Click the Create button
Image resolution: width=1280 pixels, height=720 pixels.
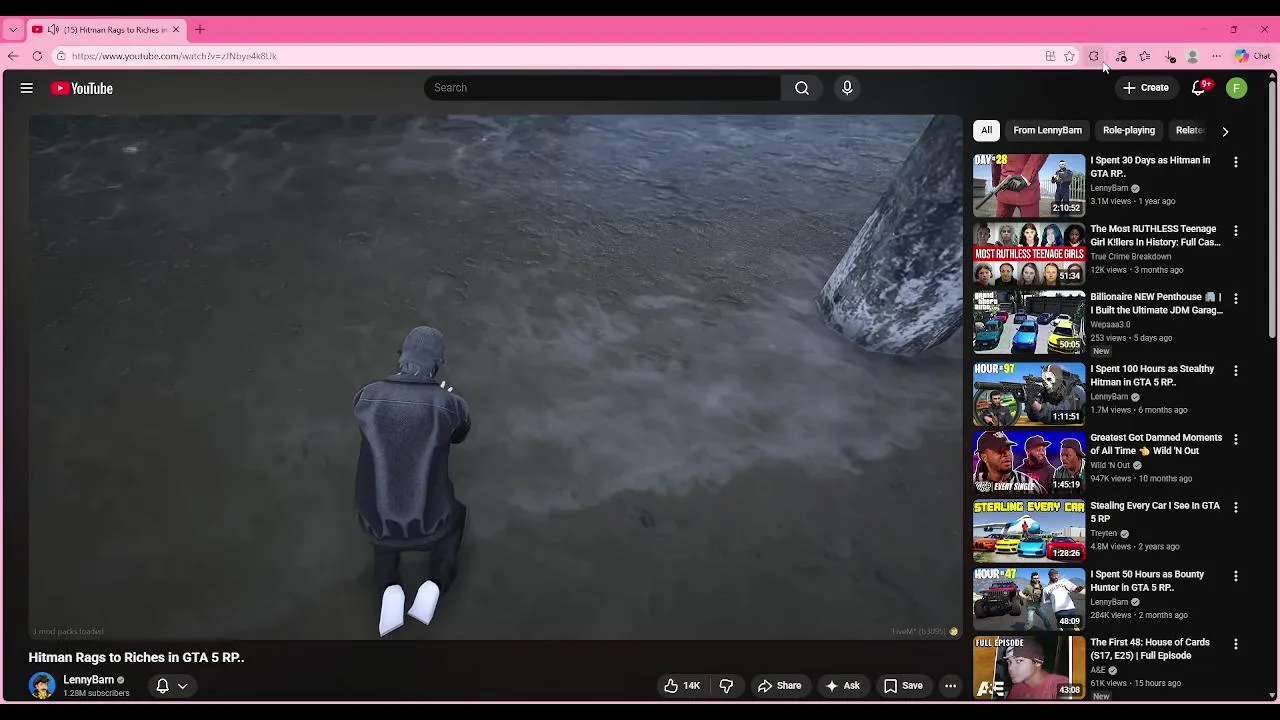[1145, 88]
